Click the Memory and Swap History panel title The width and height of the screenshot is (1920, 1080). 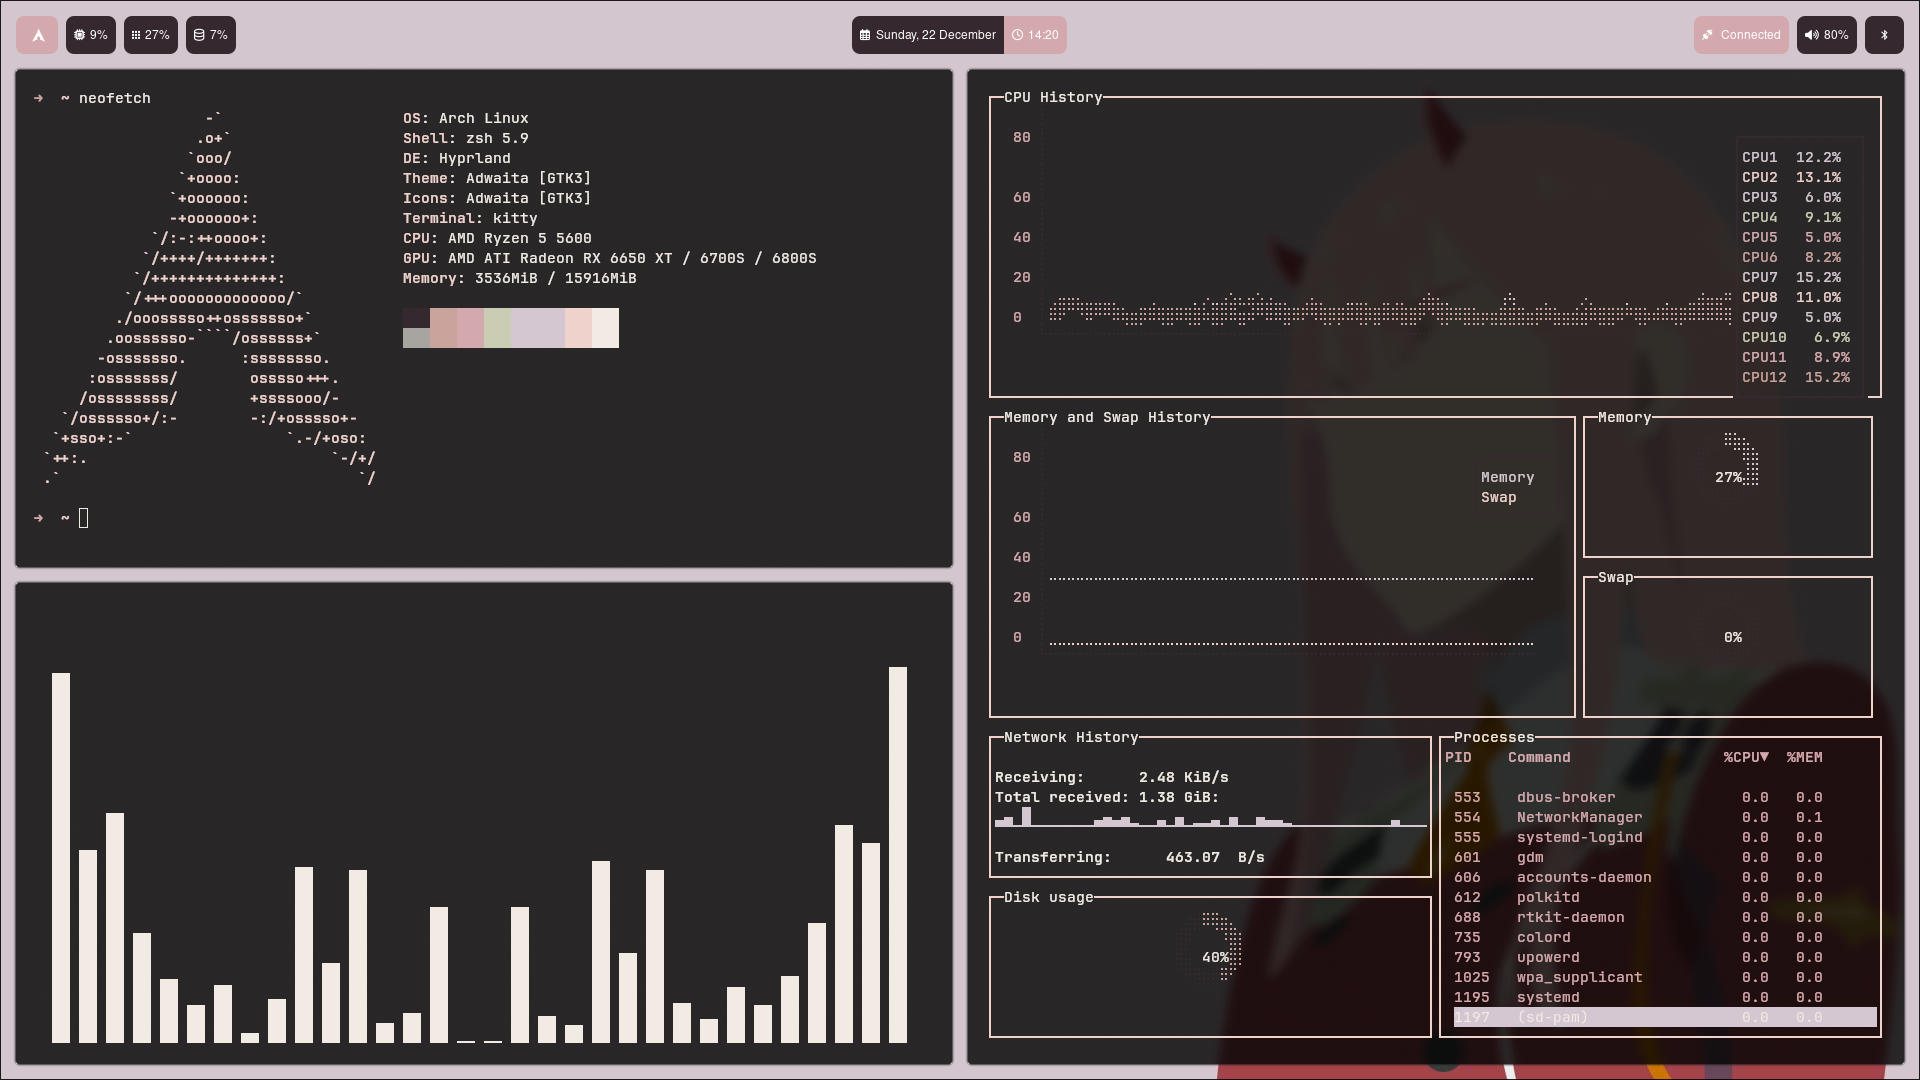1107,418
